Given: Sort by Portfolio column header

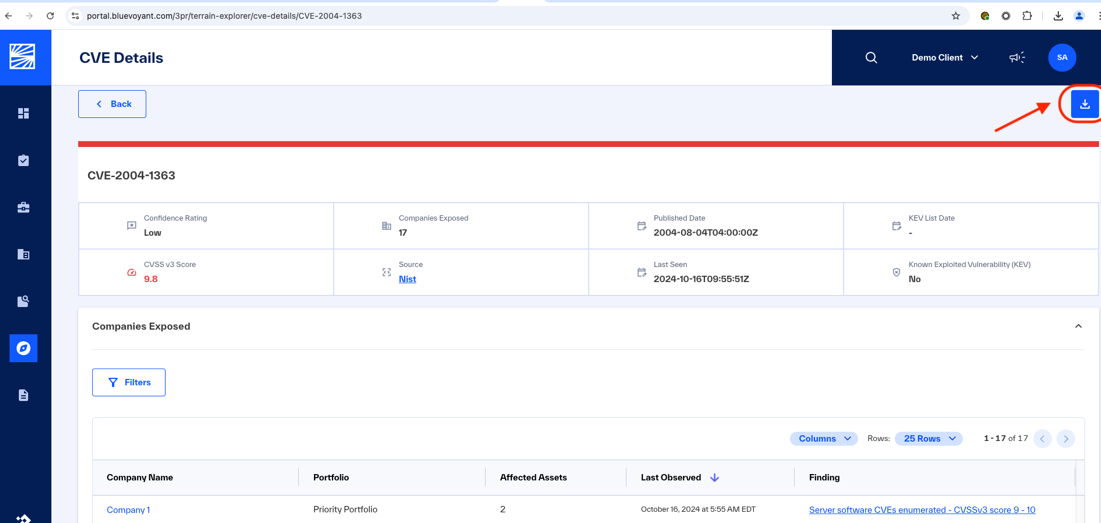Looking at the screenshot, I should pos(331,477).
